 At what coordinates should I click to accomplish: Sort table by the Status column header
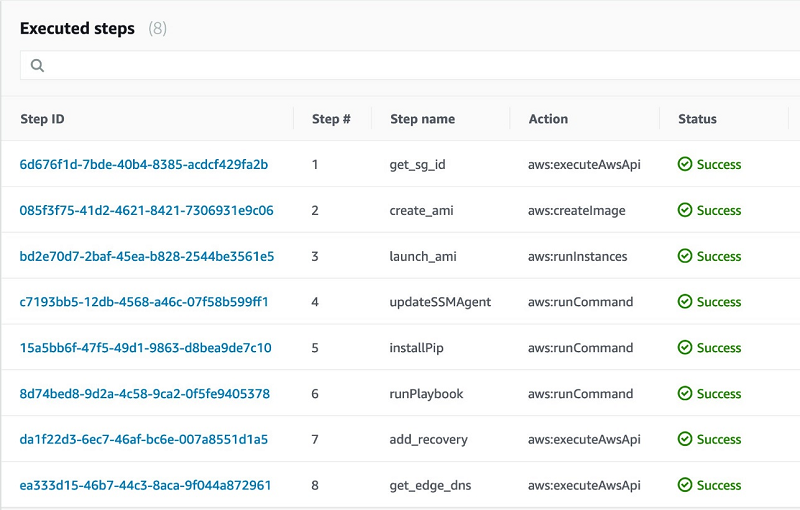tap(697, 119)
